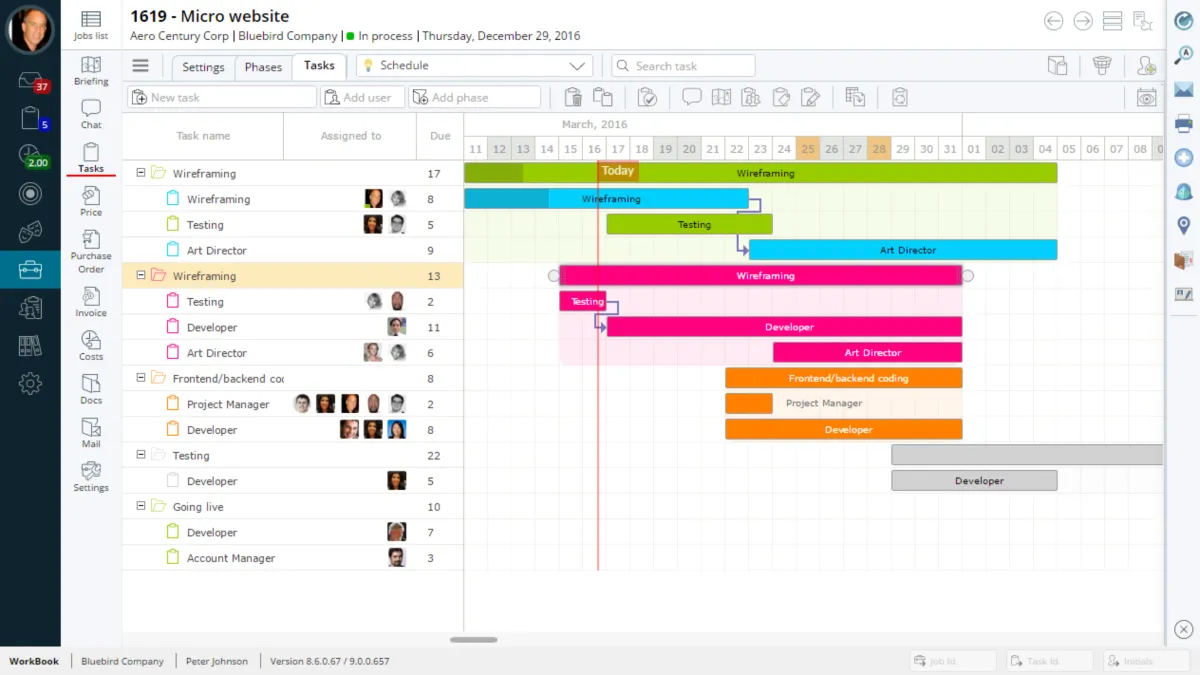1200x675 pixels.
Task: Click the printer icon in right sidebar
Action: (x=1184, y=124)
